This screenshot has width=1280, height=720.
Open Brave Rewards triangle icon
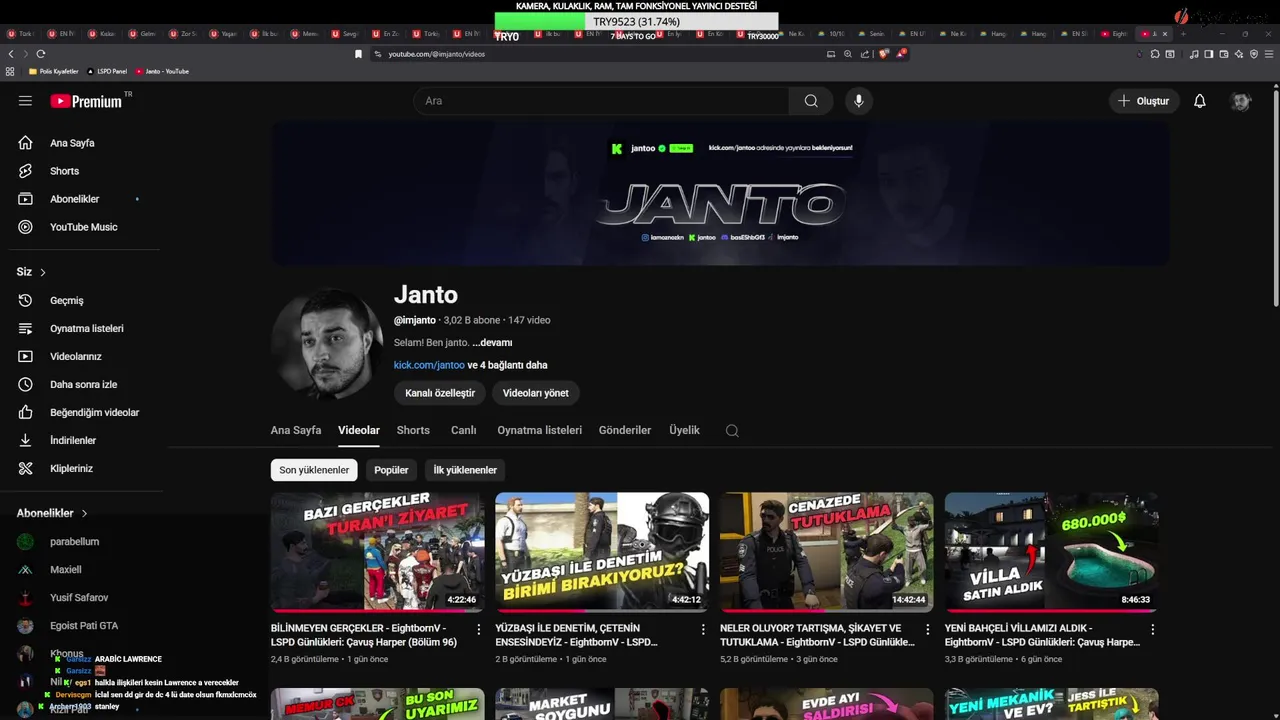coord(901,54)
